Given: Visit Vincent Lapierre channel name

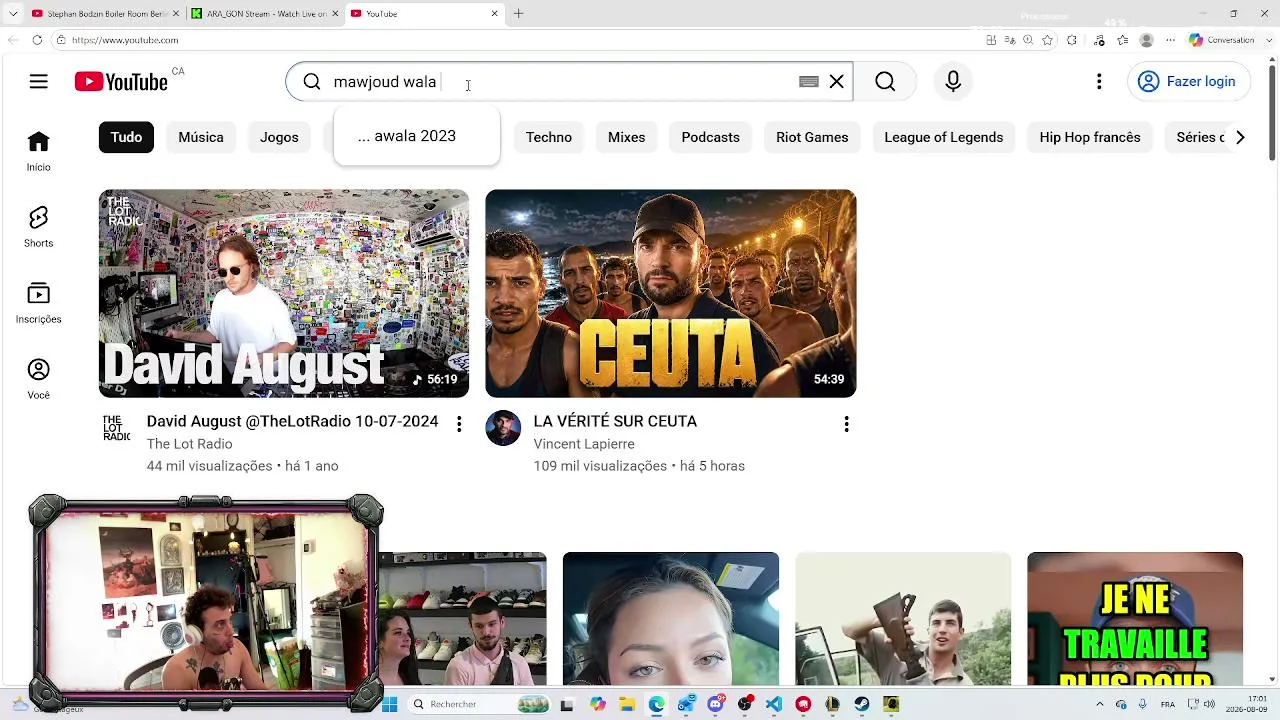Looking at the screenshot, I should 584,444.
